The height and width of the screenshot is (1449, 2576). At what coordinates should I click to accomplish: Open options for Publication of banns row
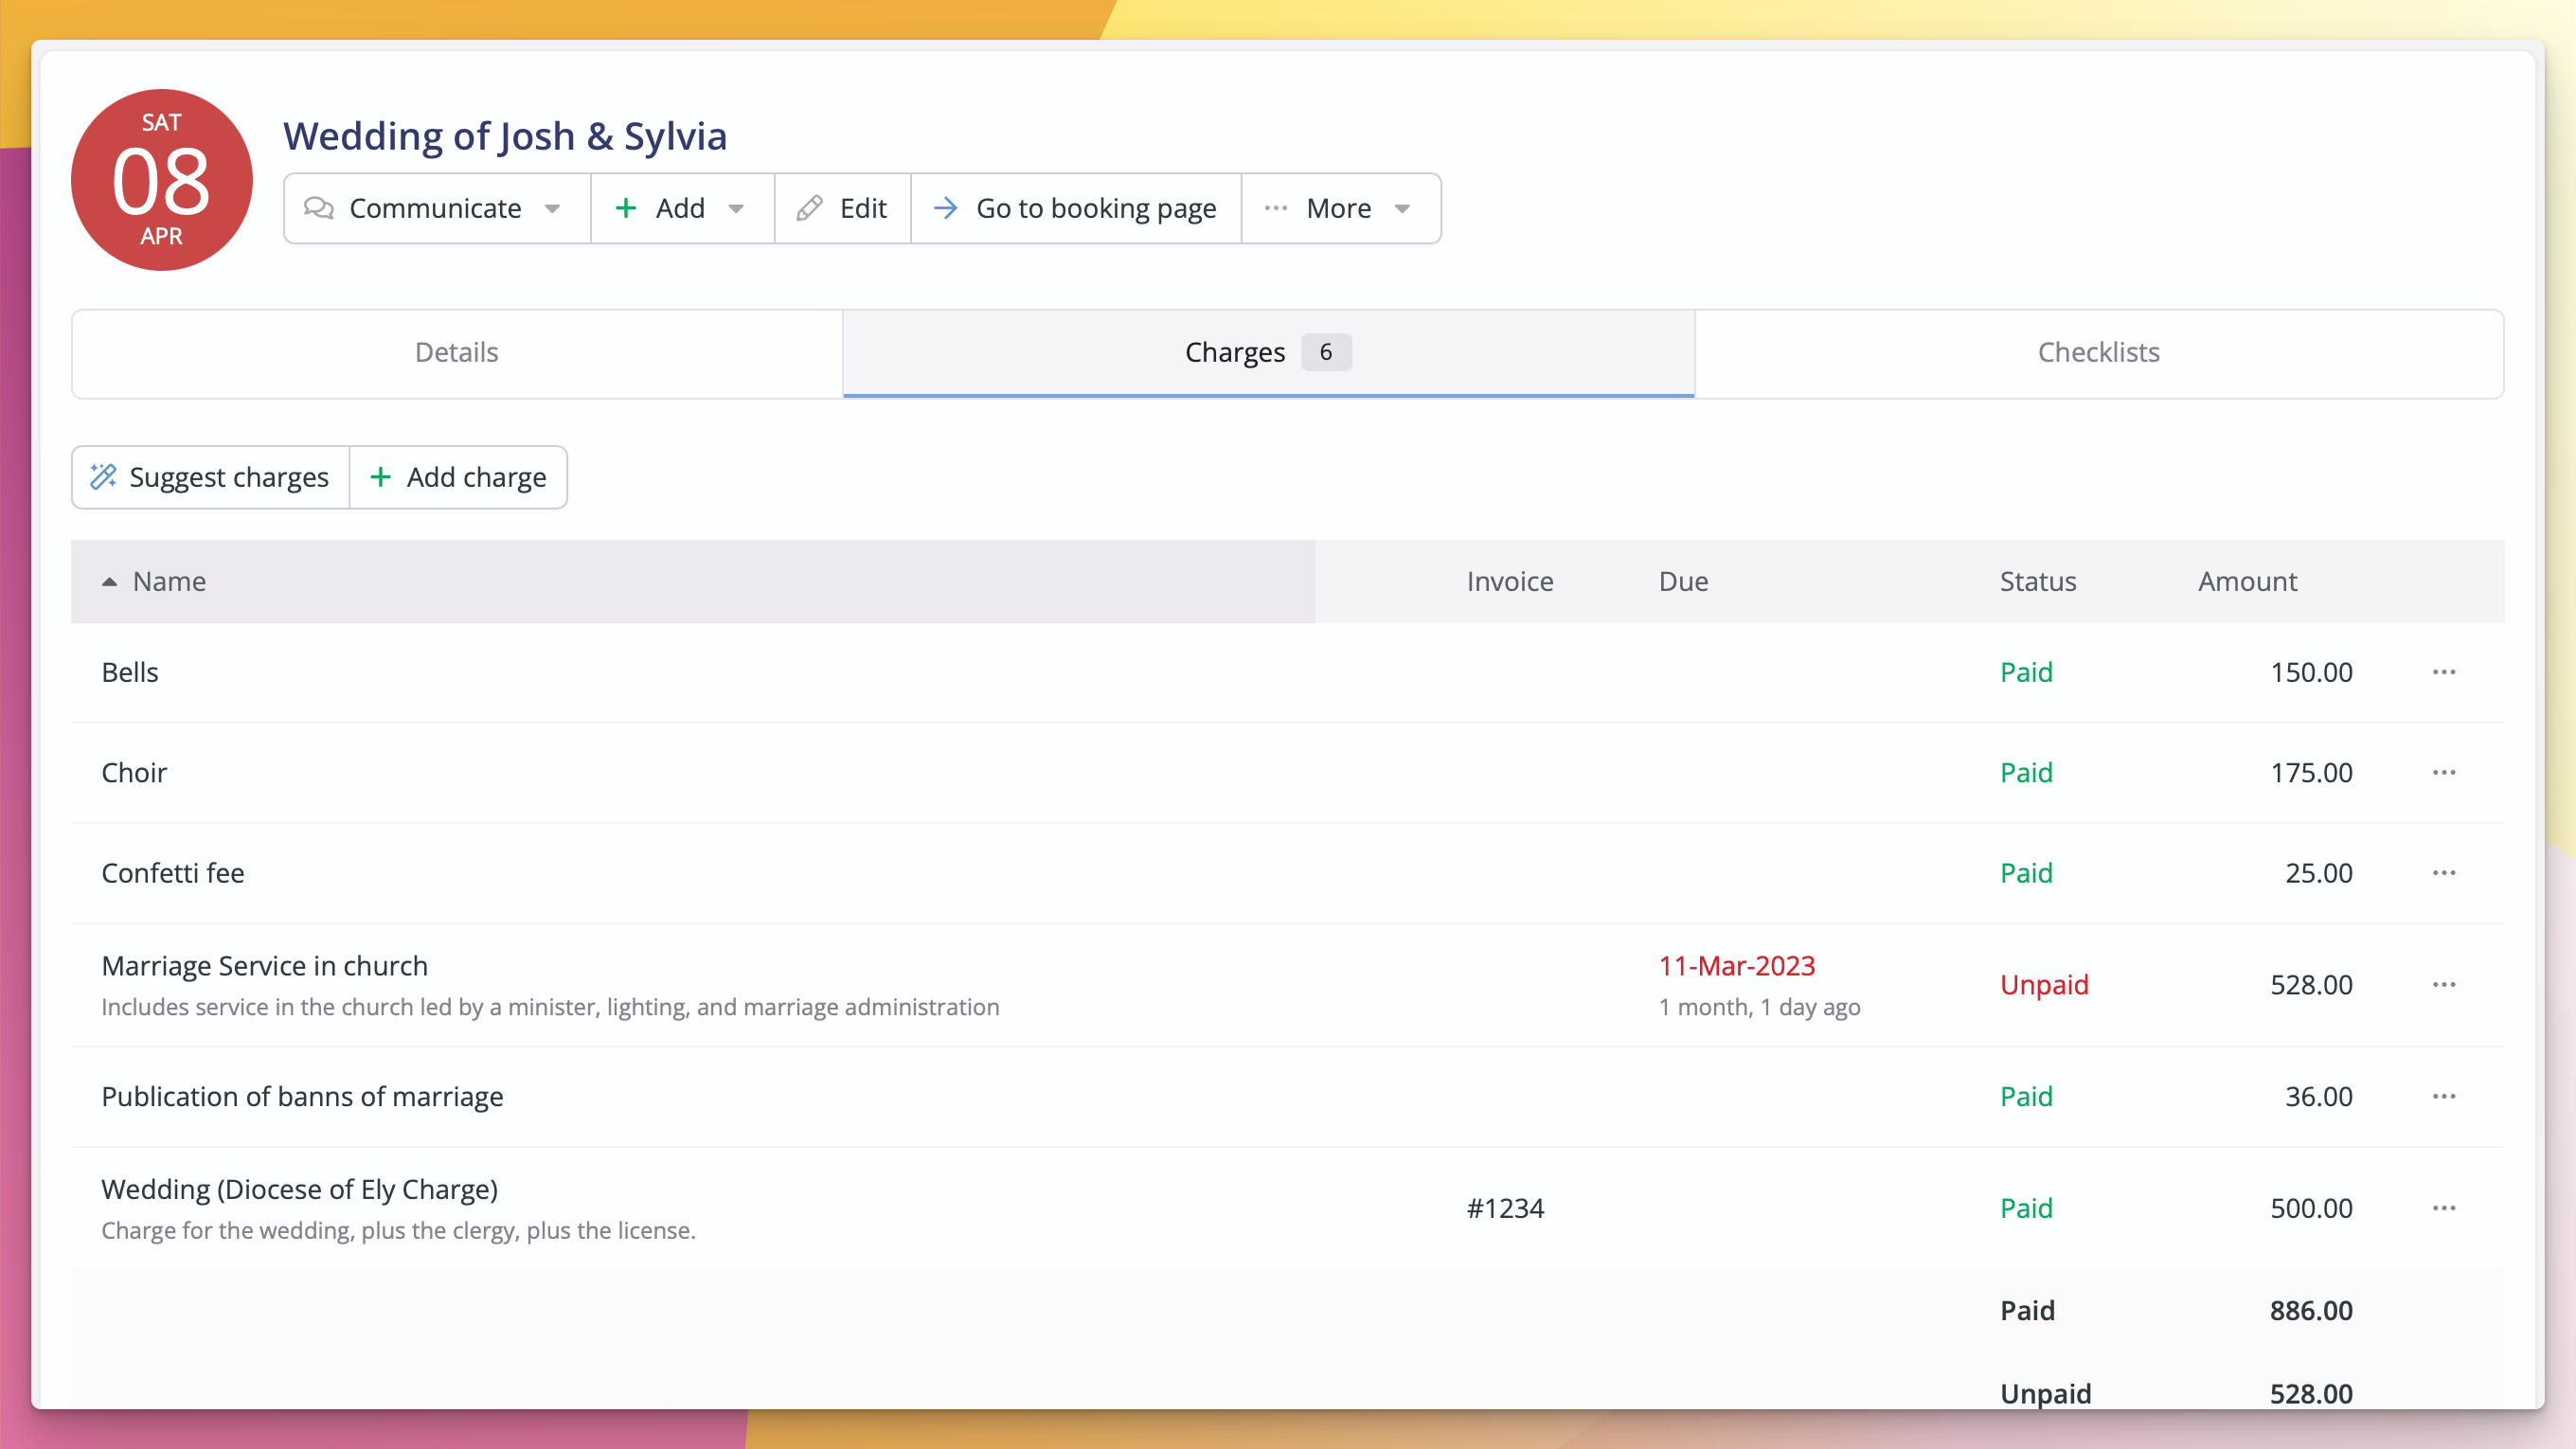pos(2444,1097)
